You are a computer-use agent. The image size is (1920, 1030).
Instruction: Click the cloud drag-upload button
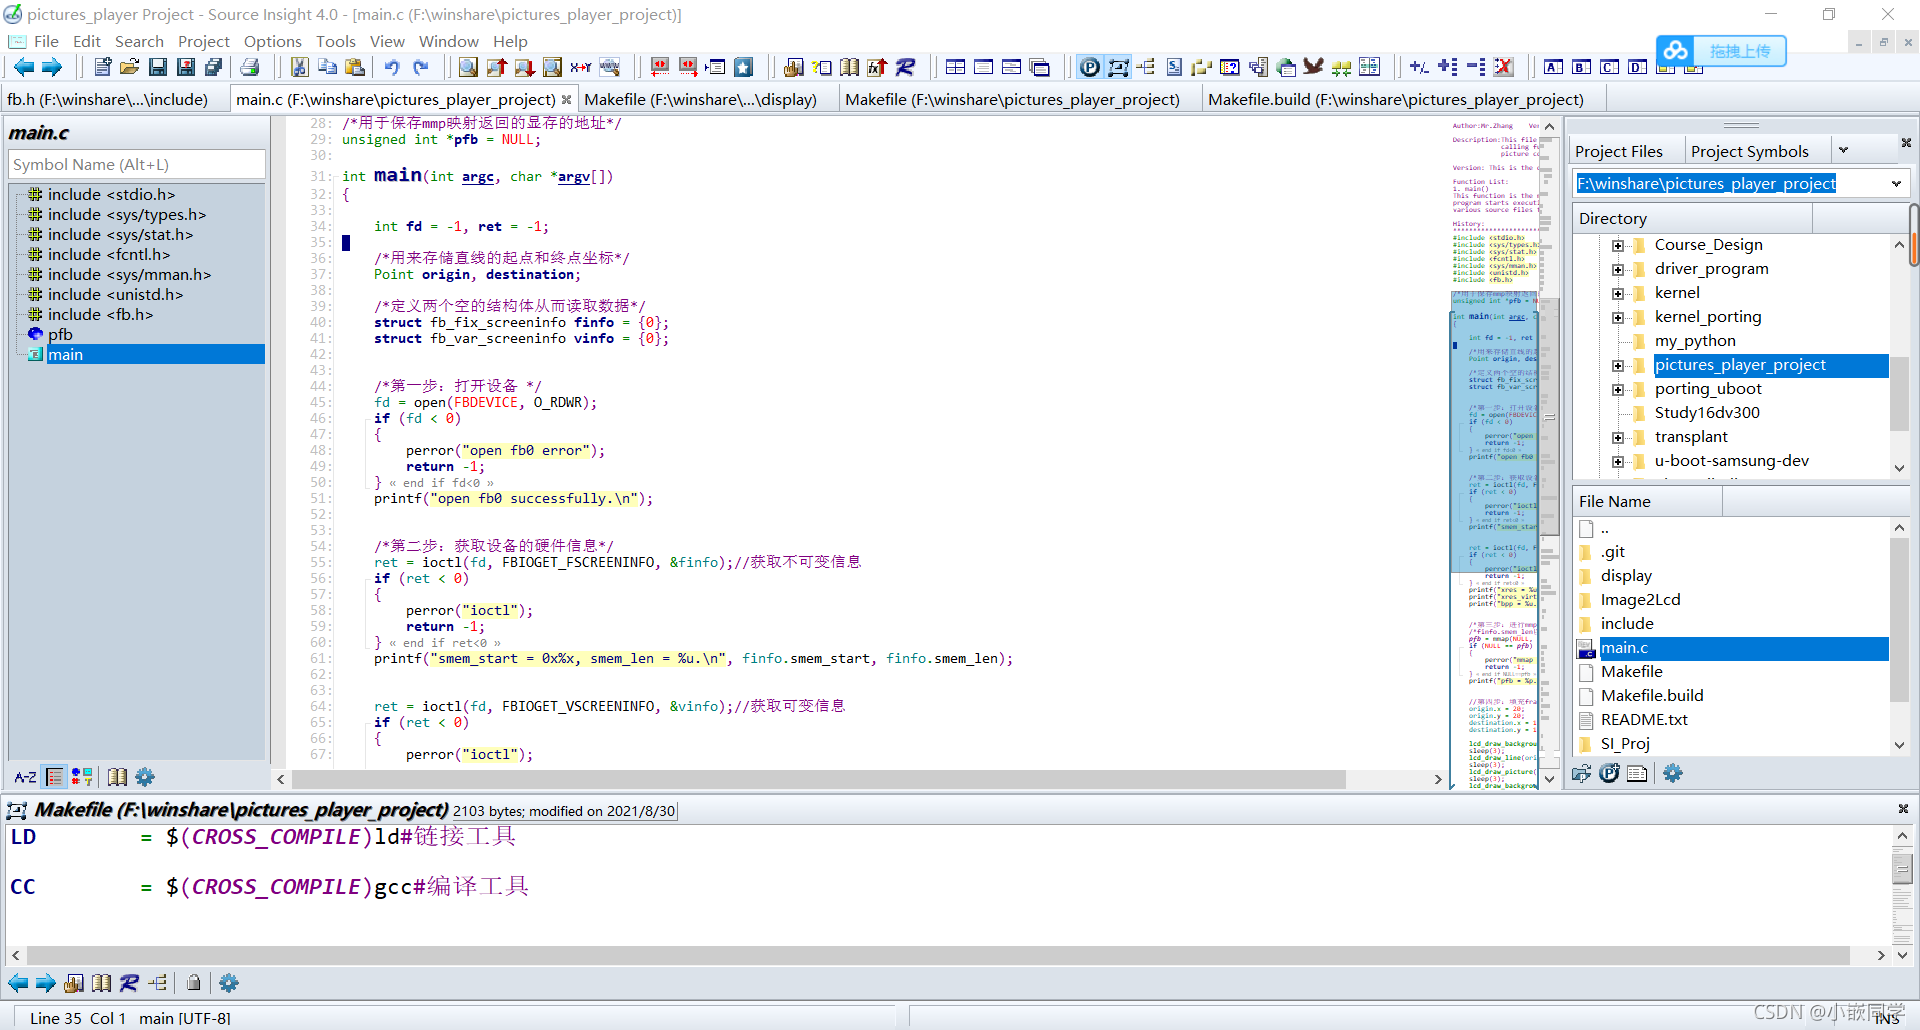pos(1721,50)
